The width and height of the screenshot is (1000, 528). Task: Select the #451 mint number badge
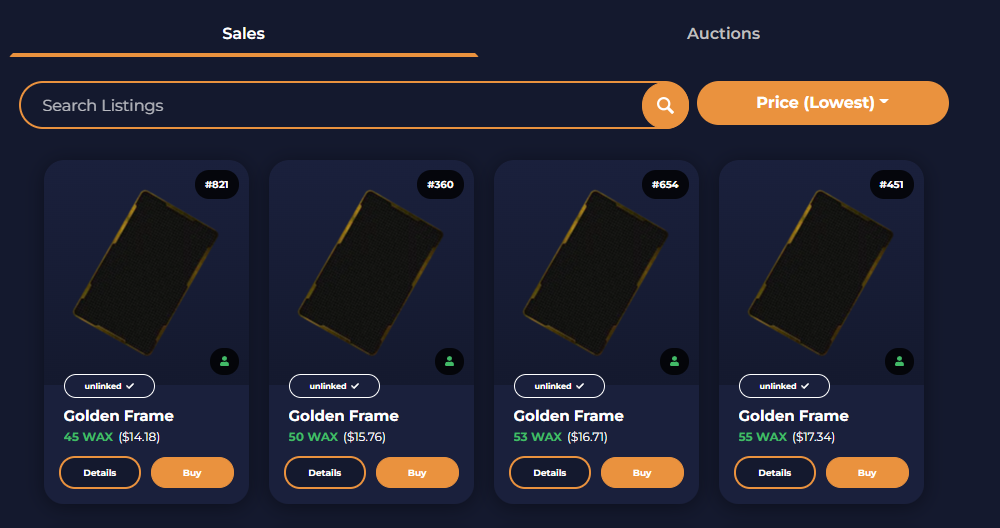click(x=892, y=184)
